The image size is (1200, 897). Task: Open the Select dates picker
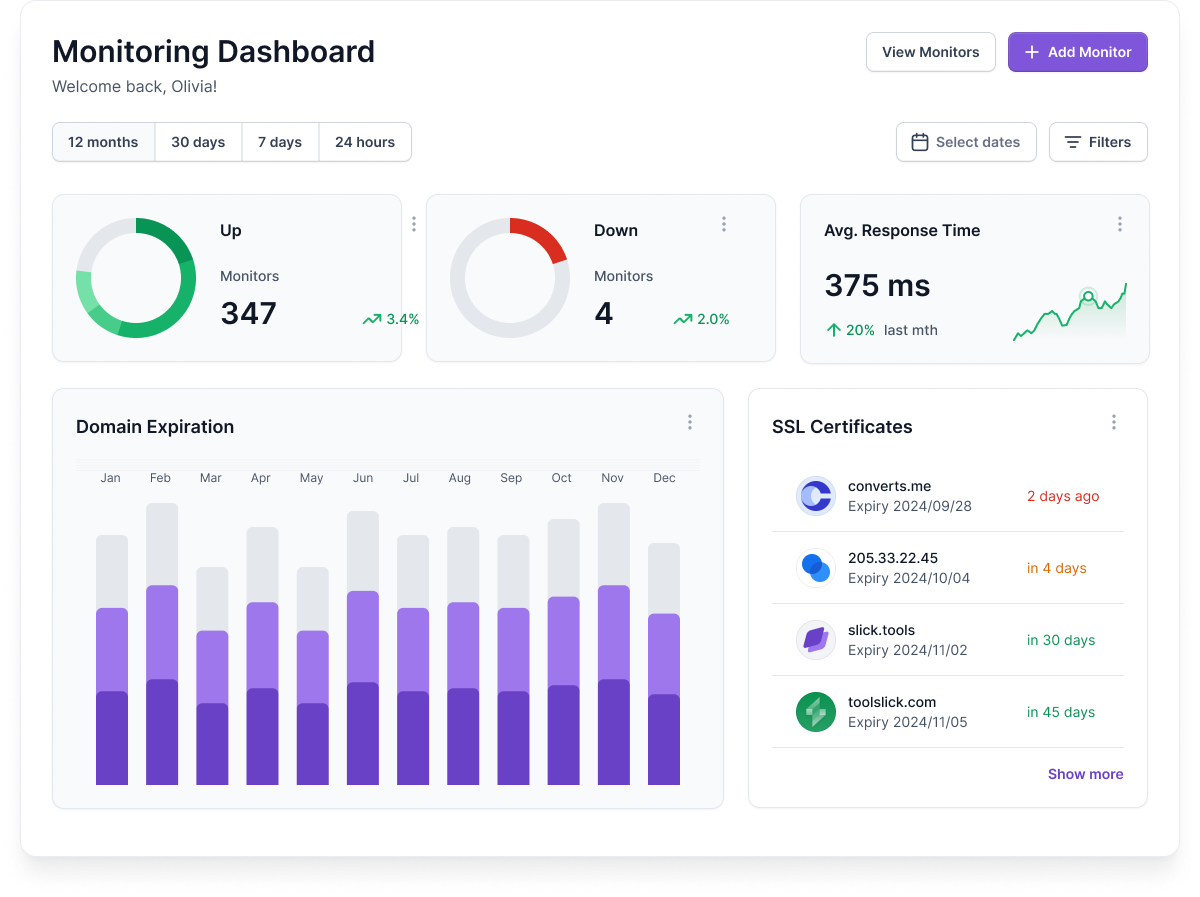[966, 142]
